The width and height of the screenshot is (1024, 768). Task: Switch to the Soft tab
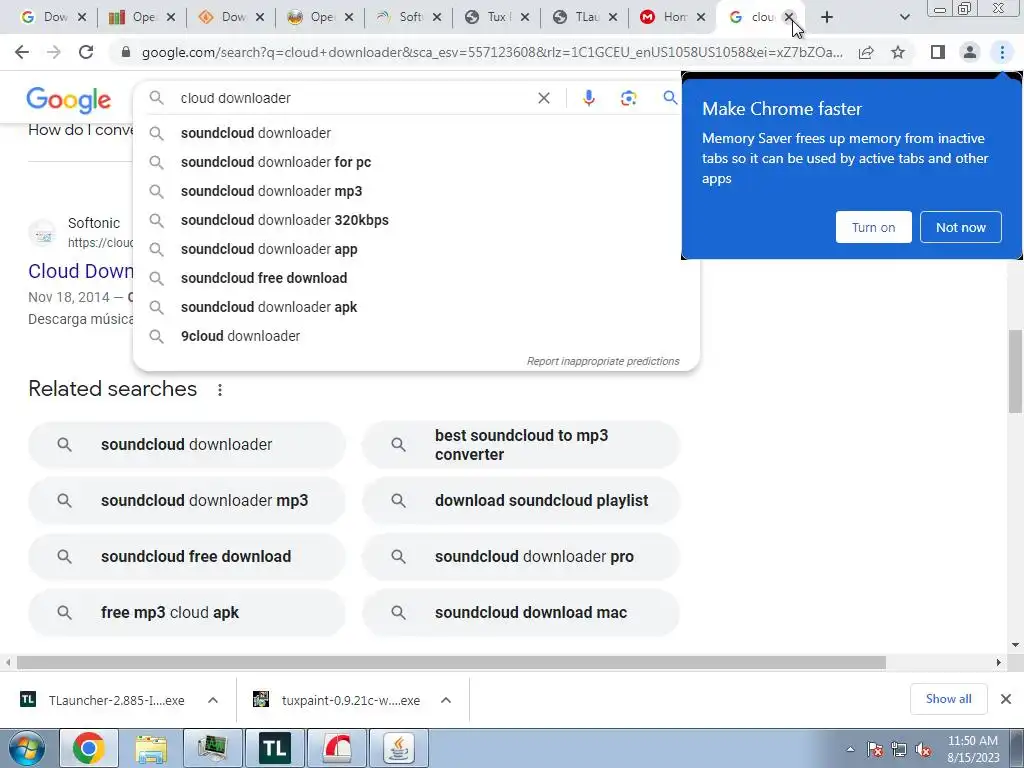pos(400,17)
